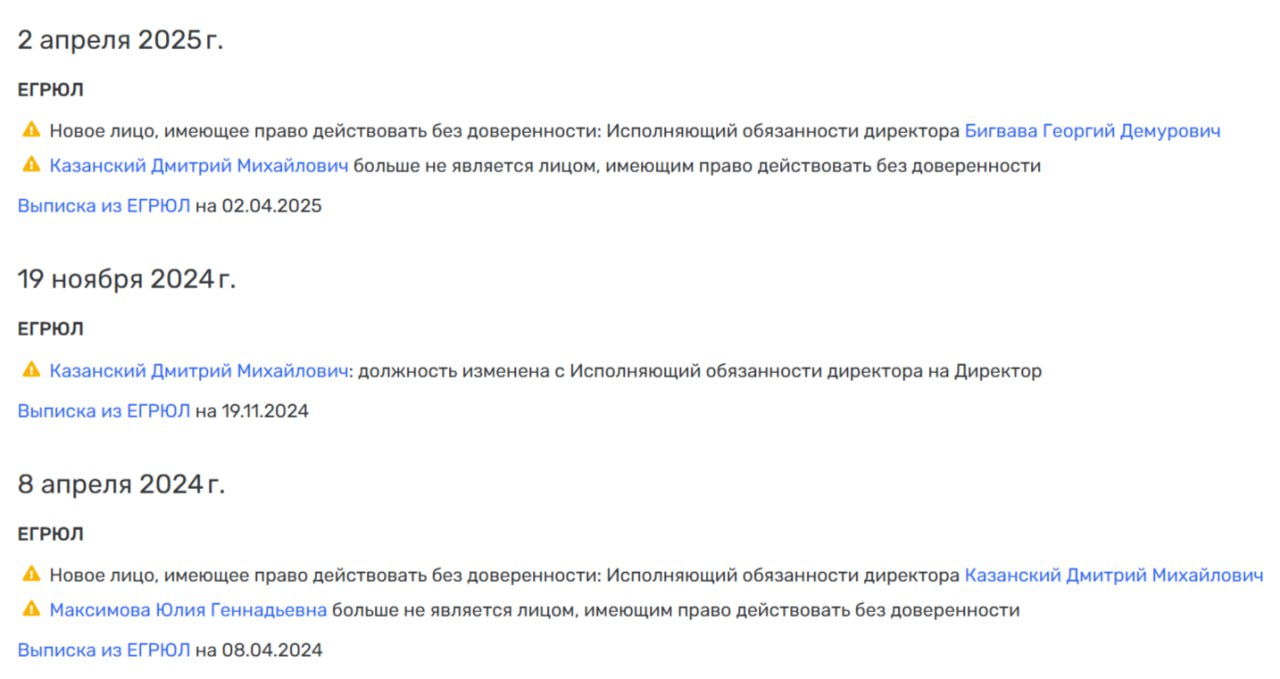Click the 8 апреля 2024 г. heading
1280x679 pixels.
[x=121, y=485]
